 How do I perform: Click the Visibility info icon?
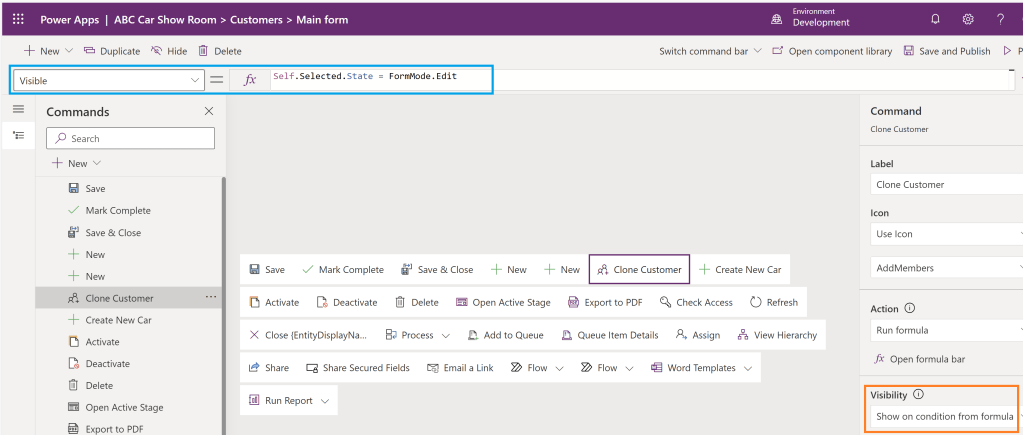(918, 394)
